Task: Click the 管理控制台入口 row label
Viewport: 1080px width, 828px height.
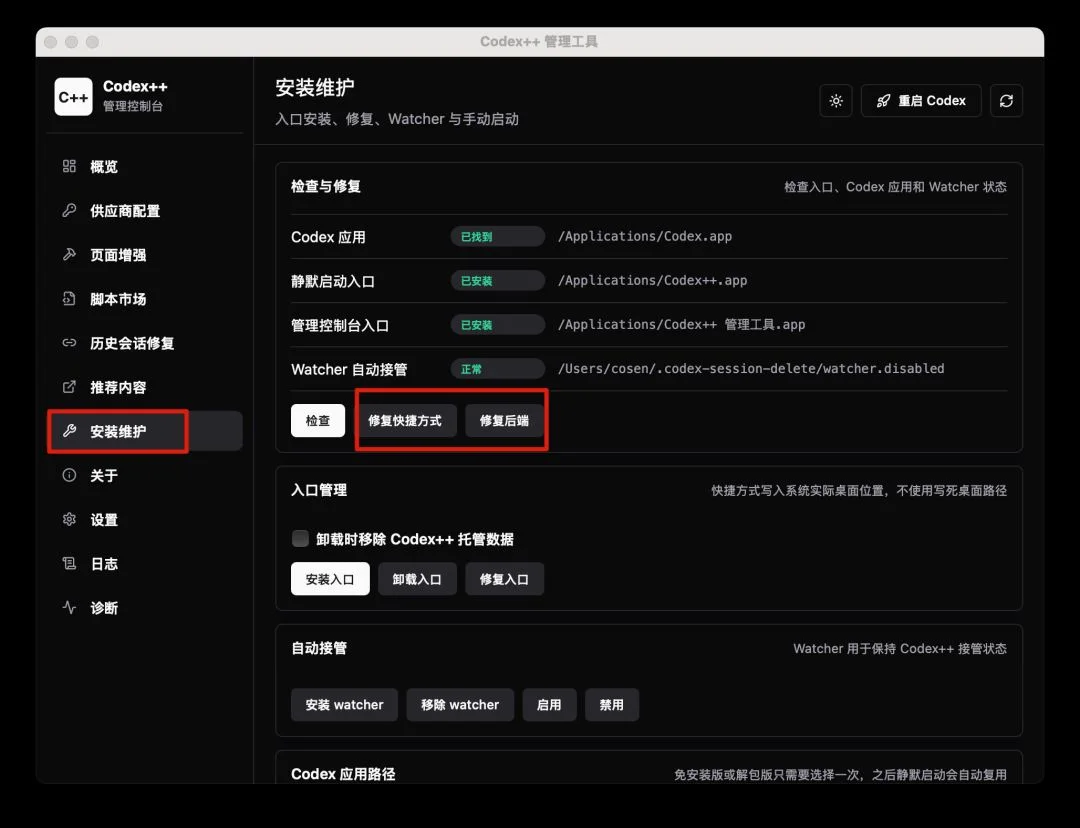Action: (x=340, y=325)
